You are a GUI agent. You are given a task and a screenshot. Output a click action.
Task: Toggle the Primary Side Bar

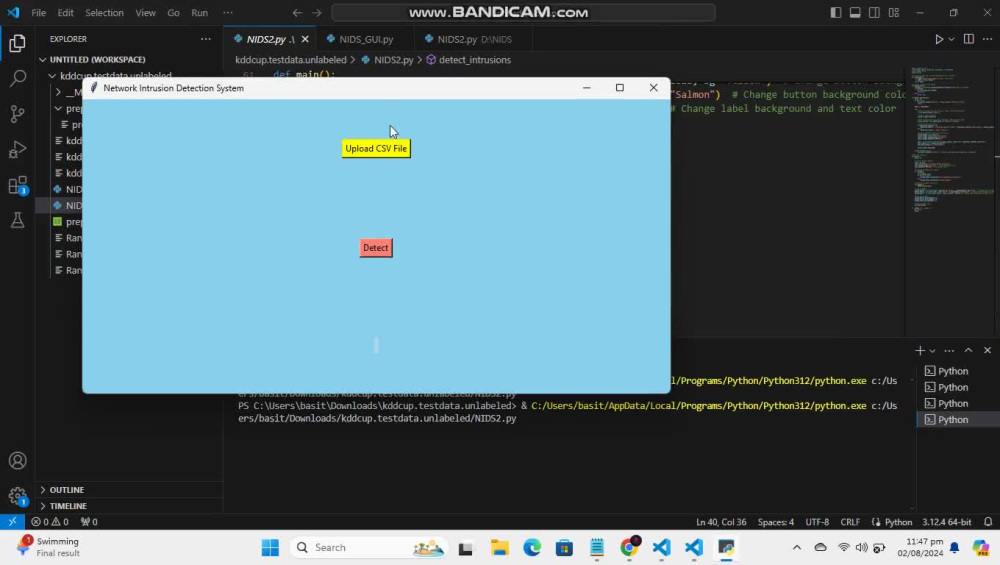(x=835, y=12)
